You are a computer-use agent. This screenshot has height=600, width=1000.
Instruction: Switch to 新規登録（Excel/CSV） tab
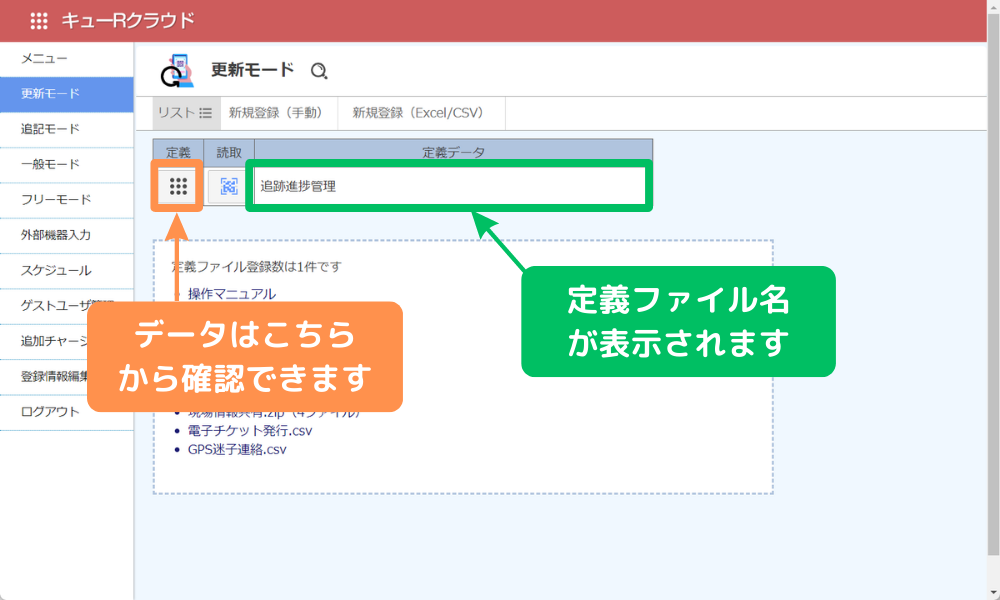[x=421, y=113]
